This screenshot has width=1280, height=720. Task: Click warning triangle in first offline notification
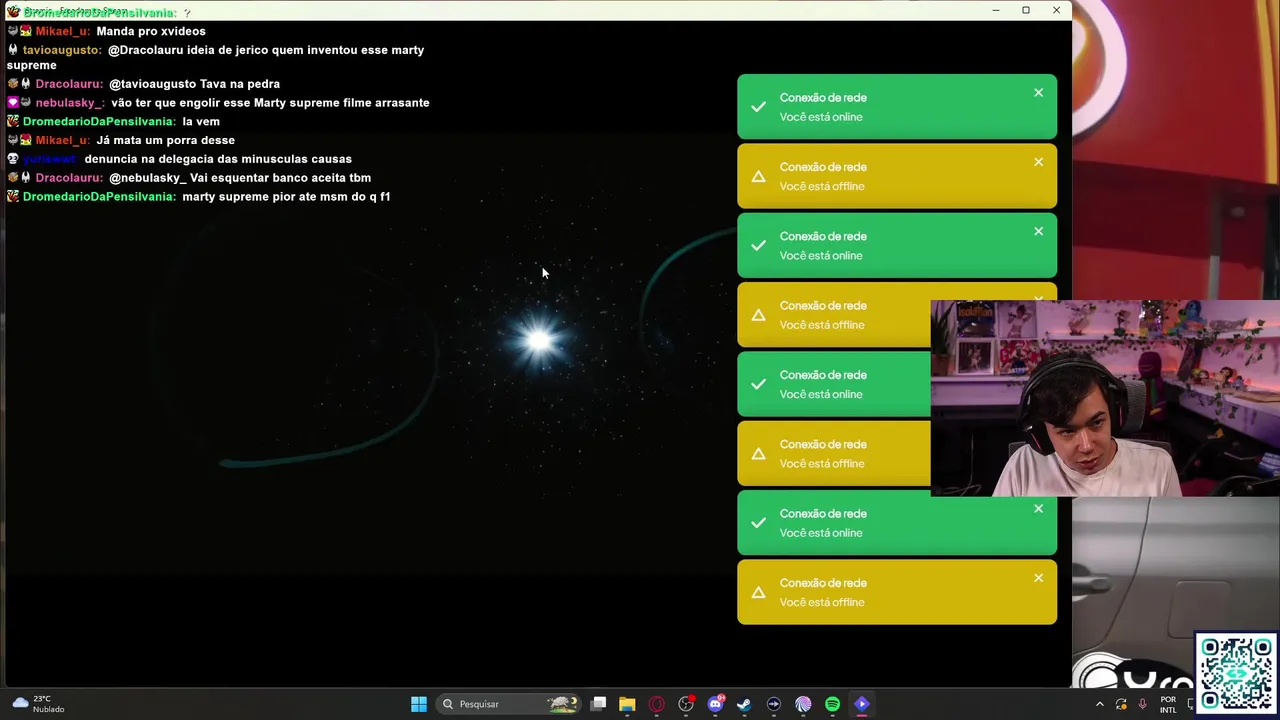pos(758,176)
